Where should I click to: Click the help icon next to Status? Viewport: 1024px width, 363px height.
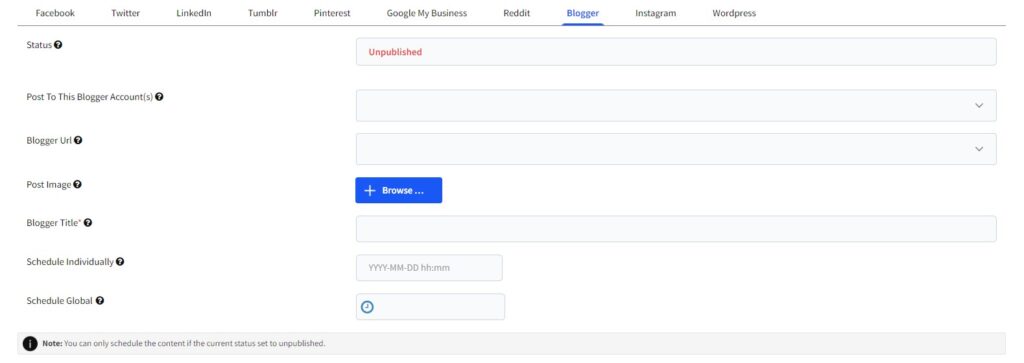point(58,45)
